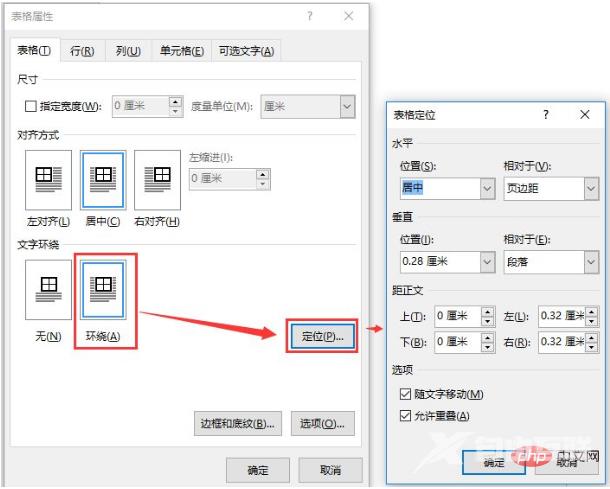Enable the 指定宽度 checkbox

pyautogui.click(x=31, y=106)
